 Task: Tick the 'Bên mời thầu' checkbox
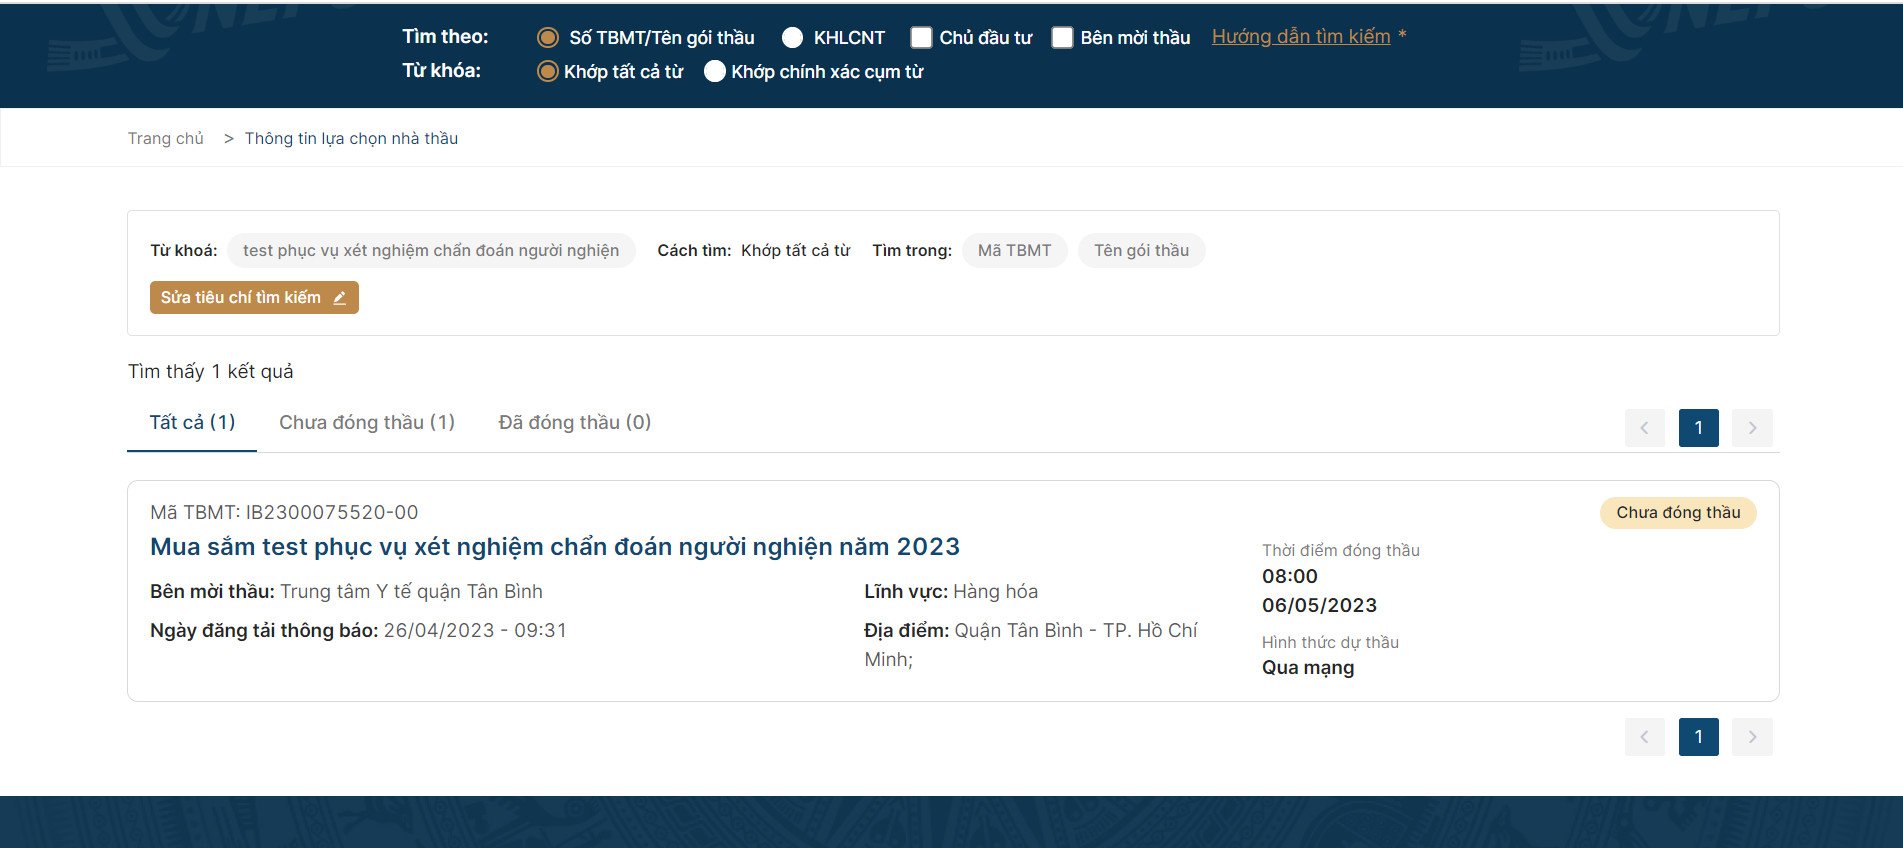click(x=1062, y=38)
